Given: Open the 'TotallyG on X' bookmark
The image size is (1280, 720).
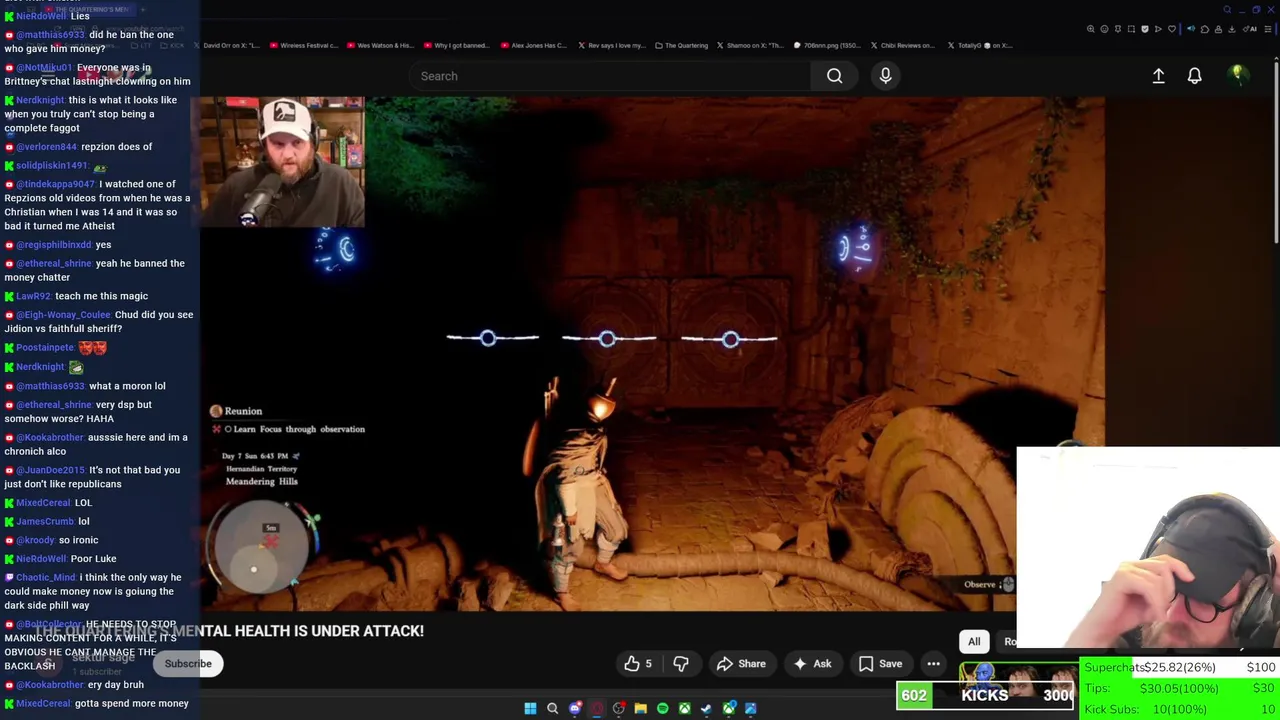Looking at the screenshot, I should coord(980,45).
